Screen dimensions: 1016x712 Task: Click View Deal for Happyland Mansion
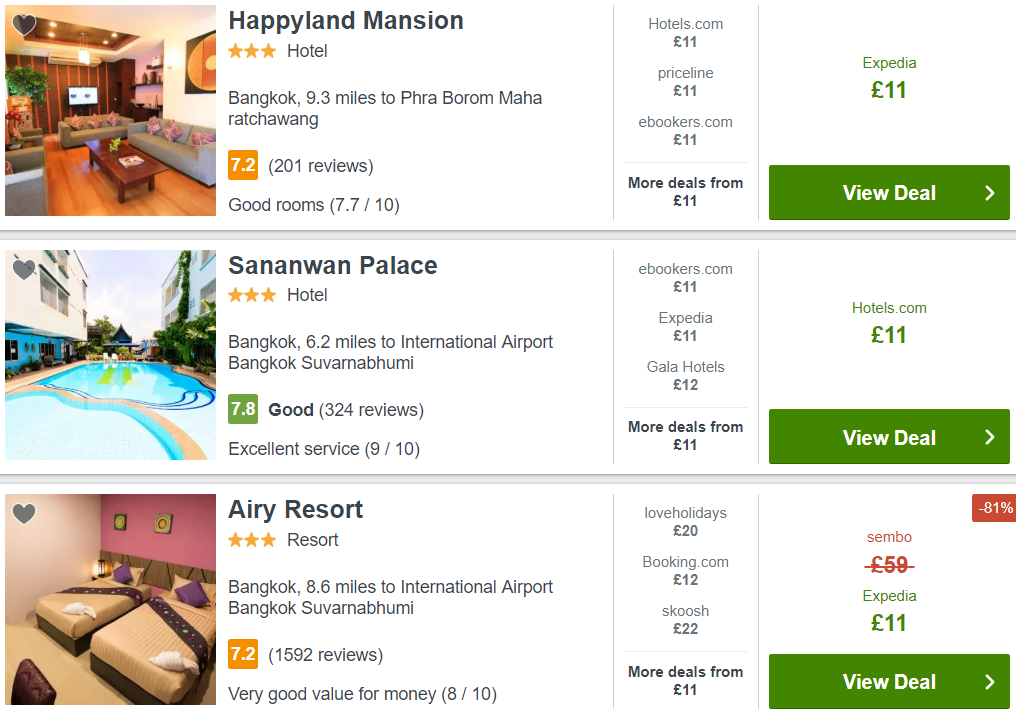(x=889, y=192)
